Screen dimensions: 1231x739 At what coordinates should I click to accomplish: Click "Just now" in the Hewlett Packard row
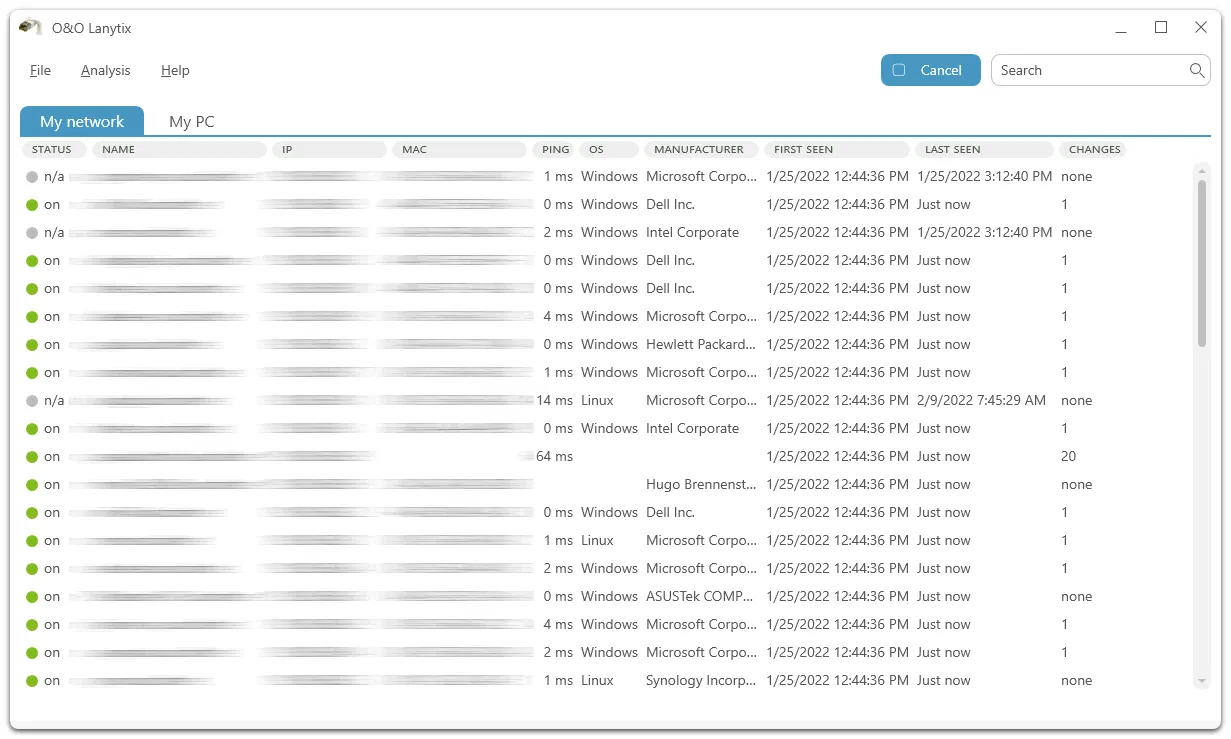(x=944, y=345)
